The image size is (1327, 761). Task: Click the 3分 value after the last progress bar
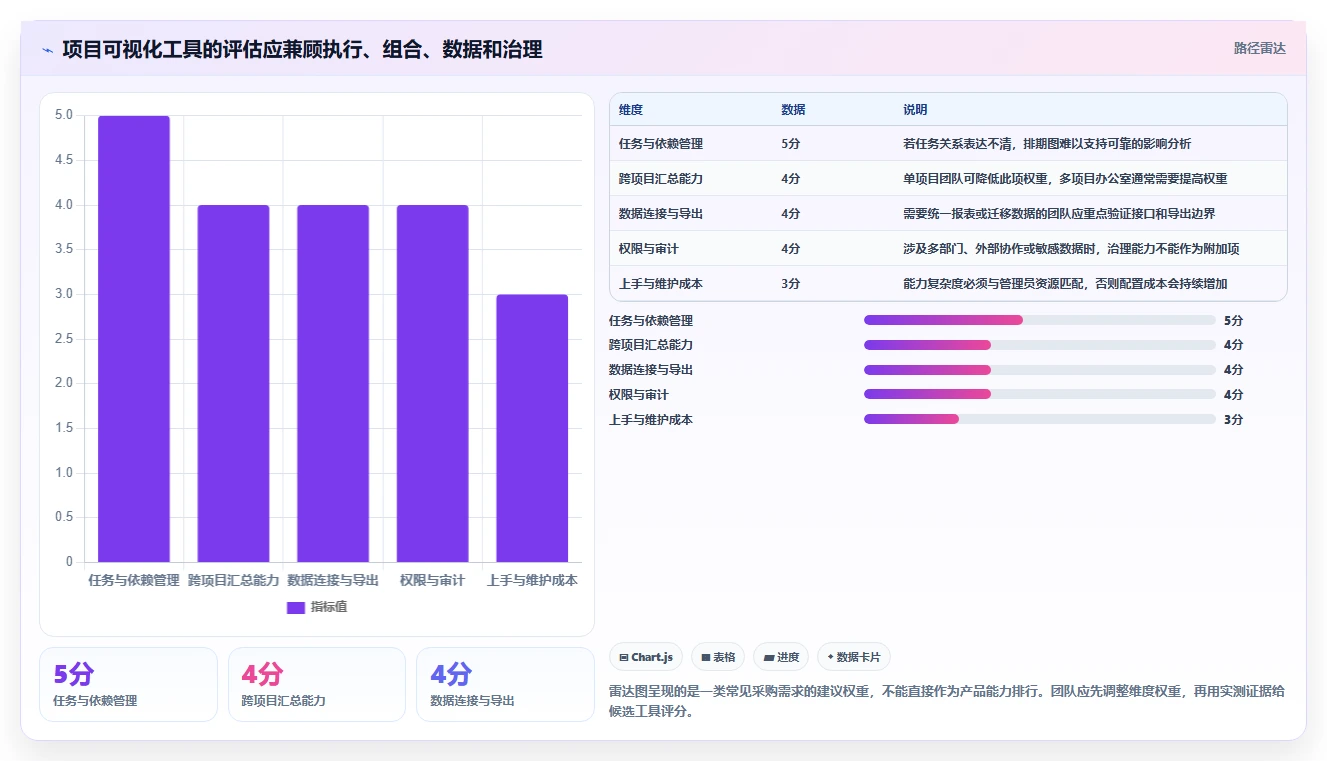click(x=1233, y=420)
